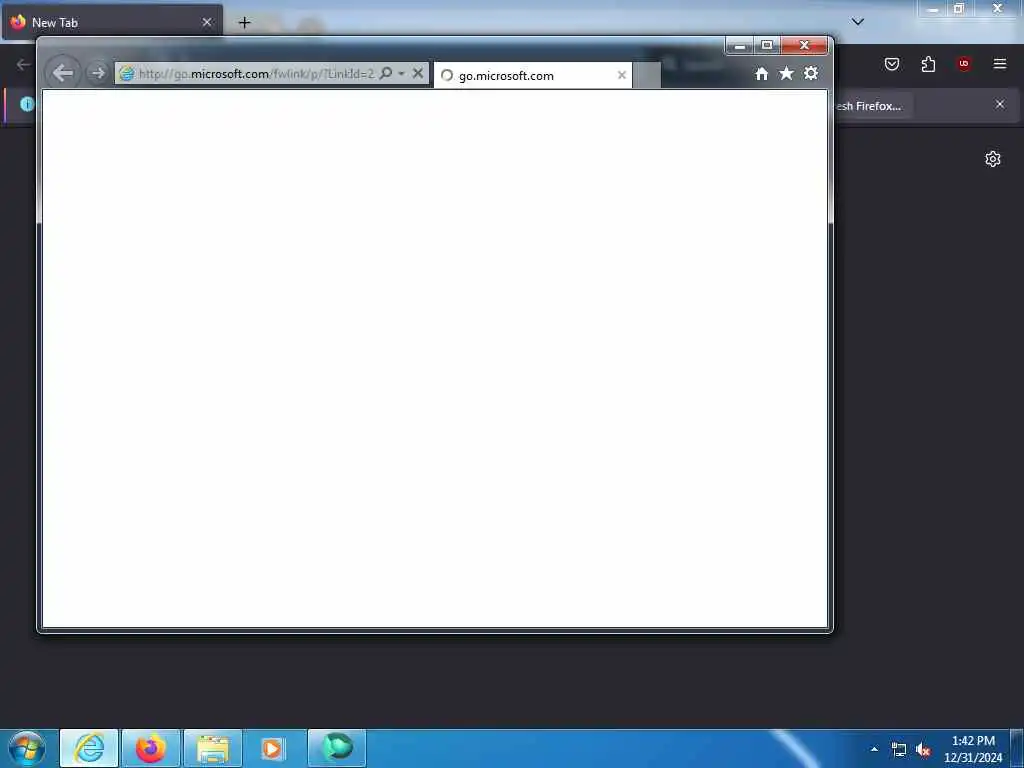Viewport: 1024px width, 768px height.
Task: Click the green globe app taskbar icon
Action: pos(337,748)
